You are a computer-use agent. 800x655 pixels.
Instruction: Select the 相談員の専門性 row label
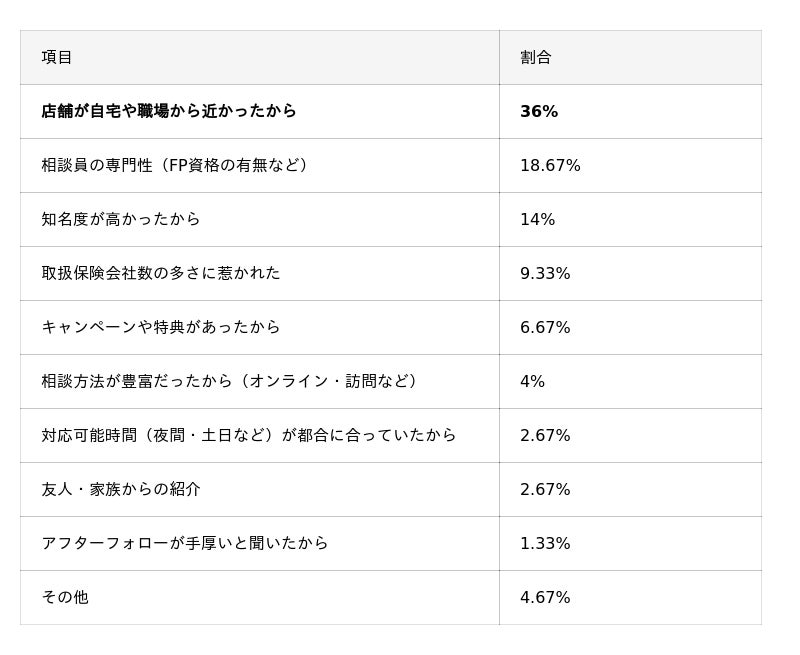coord(175,165)
